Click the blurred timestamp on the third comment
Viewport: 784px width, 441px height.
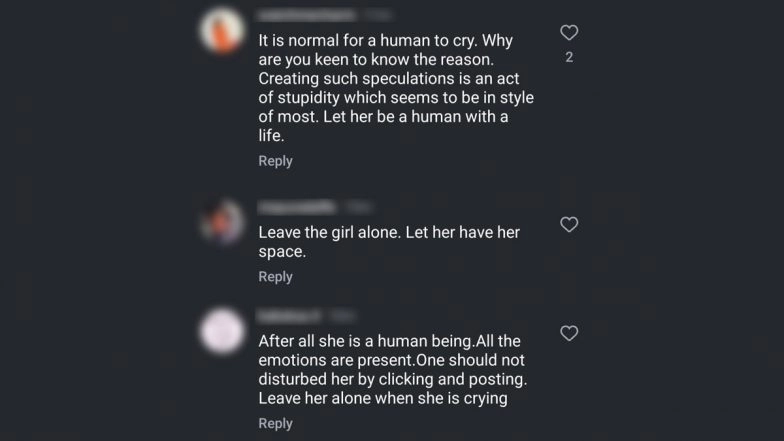(x=341, y=315)
